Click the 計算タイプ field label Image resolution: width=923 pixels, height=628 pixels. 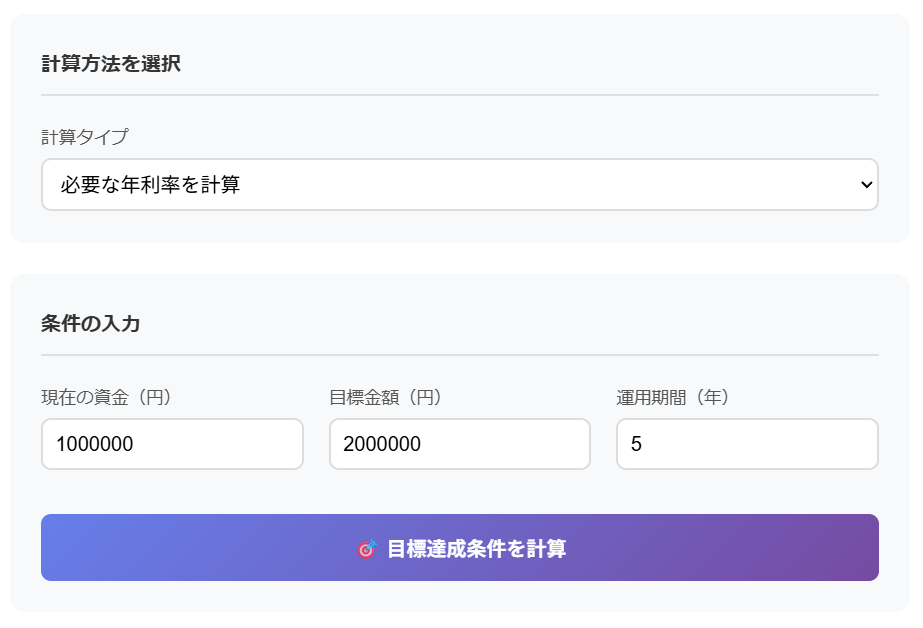(x=85, y=137)
